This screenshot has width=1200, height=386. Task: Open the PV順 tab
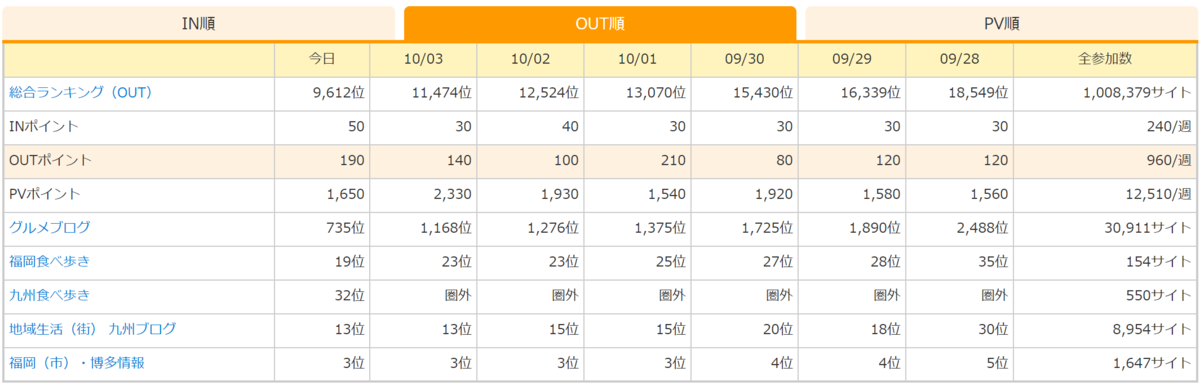pos(1001,23)
